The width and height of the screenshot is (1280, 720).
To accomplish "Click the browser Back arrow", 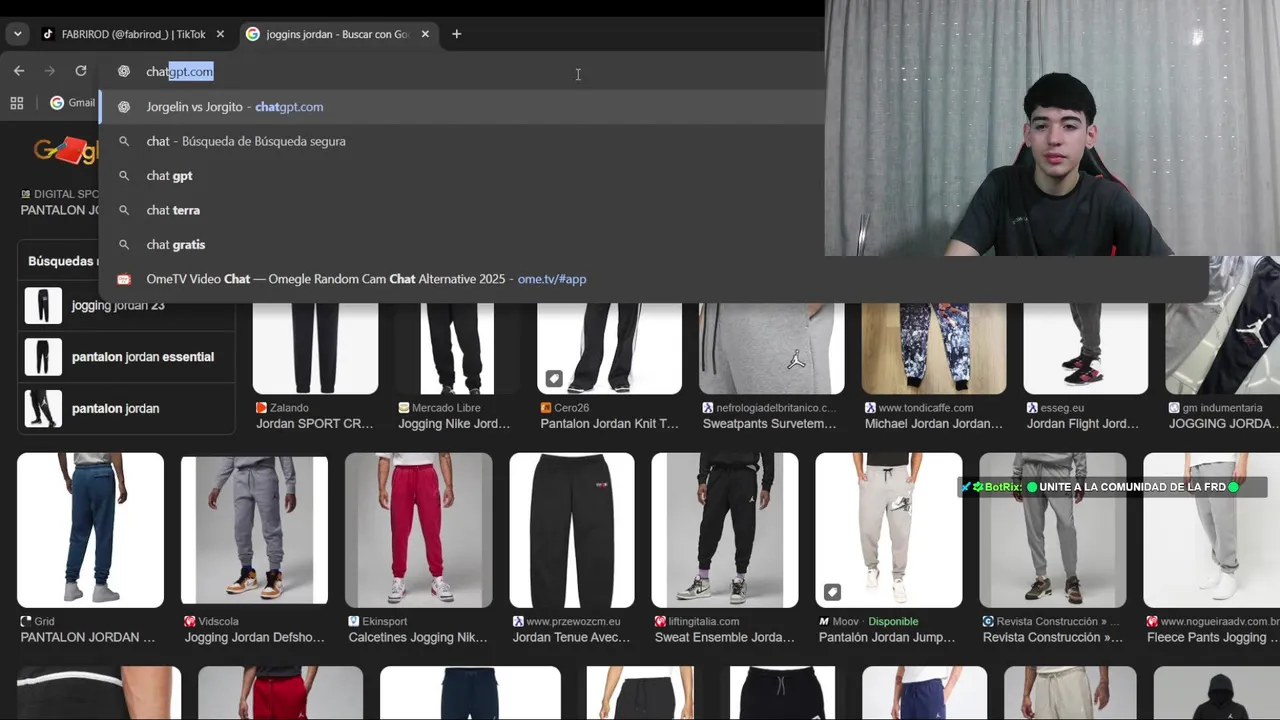I will 19,71.
